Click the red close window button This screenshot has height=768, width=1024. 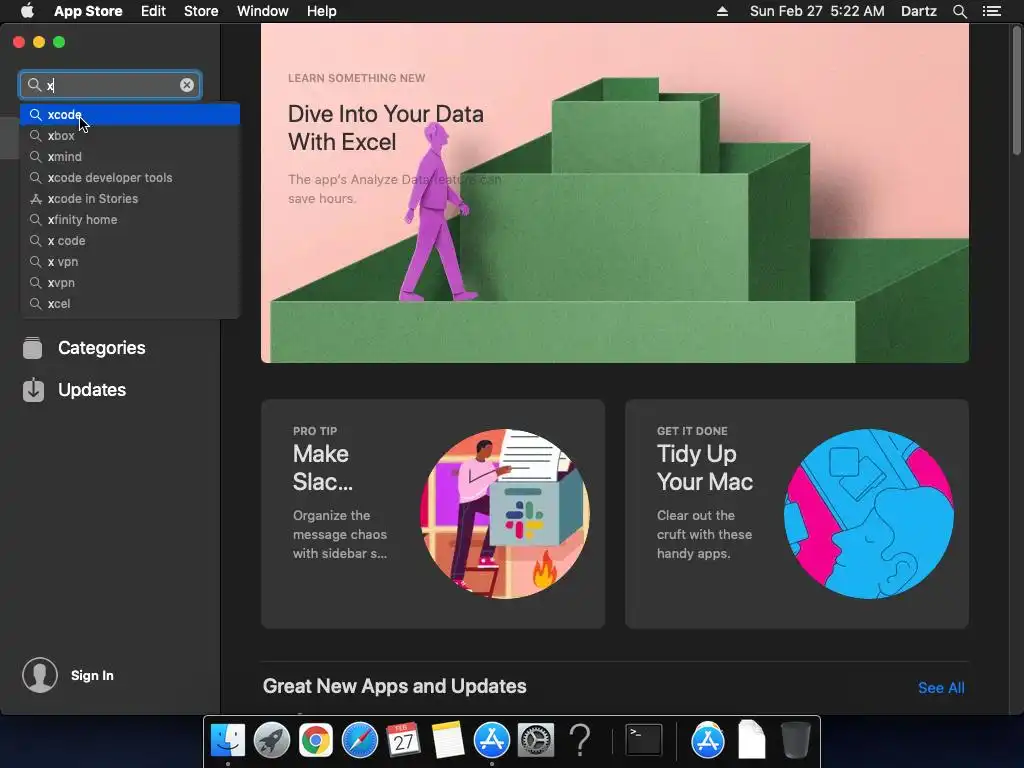(19, 42)
